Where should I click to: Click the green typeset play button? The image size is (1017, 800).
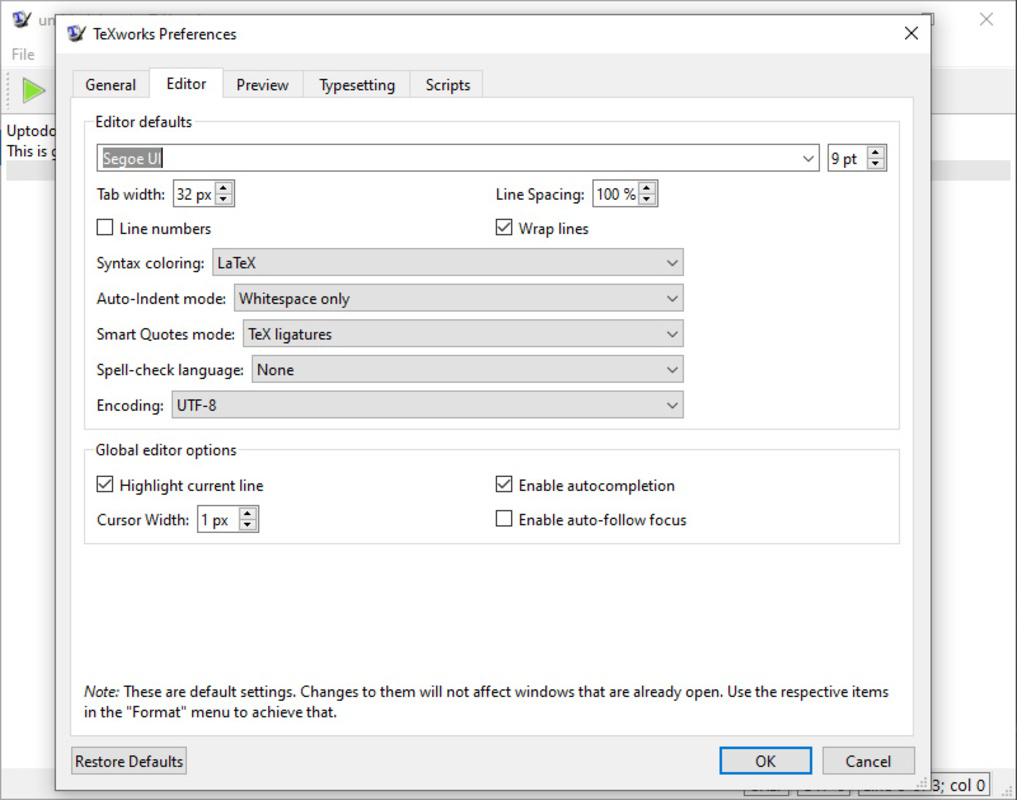33,90
